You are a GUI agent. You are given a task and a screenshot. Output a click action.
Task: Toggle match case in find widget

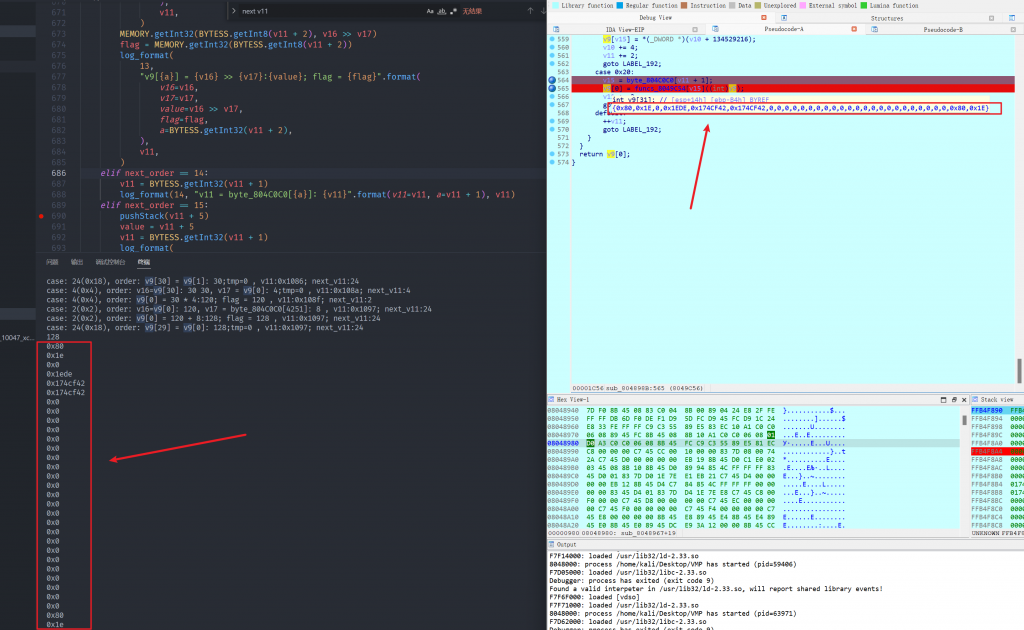pos(431,11)
